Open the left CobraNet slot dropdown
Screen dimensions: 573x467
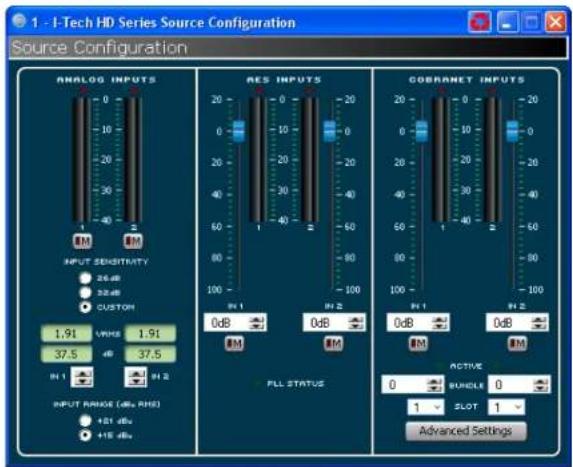coord(426,407)
